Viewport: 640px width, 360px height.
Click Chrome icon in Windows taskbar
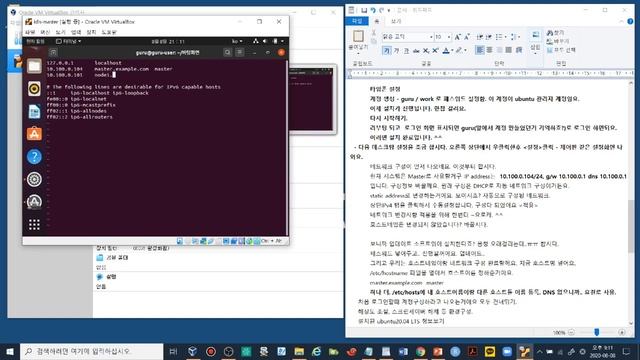[420, 351]
